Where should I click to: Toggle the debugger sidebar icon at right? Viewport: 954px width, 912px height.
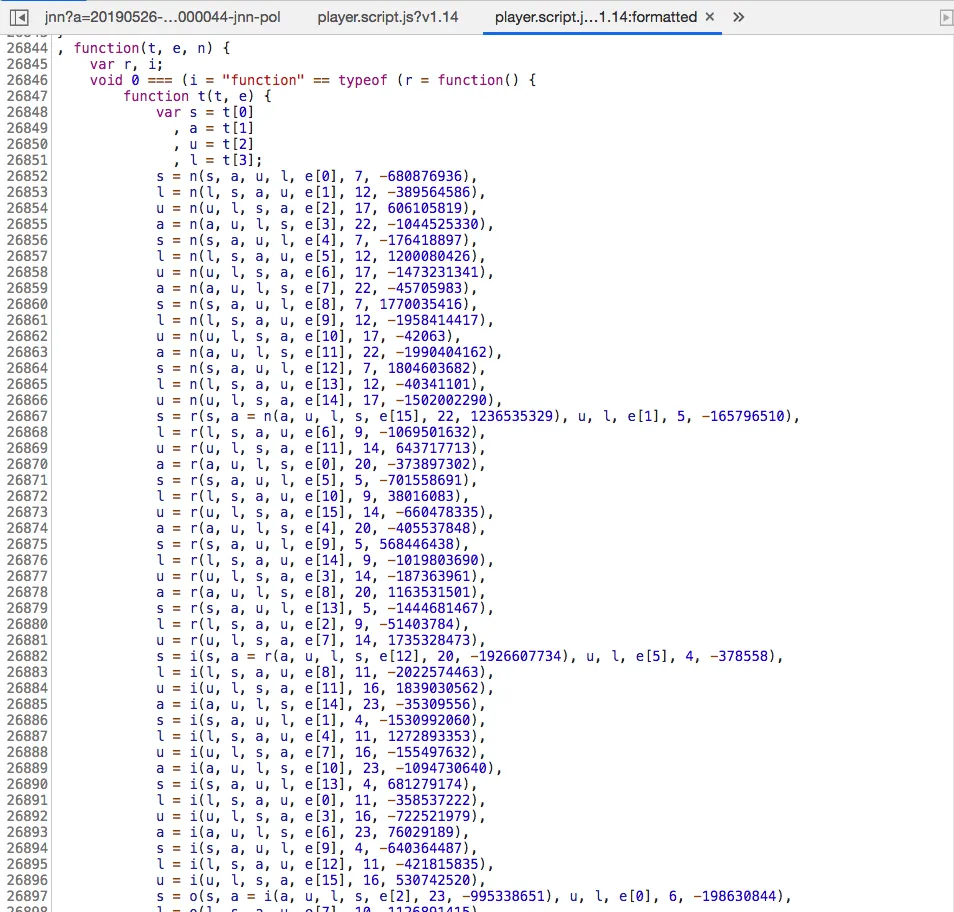coord(946,18)
